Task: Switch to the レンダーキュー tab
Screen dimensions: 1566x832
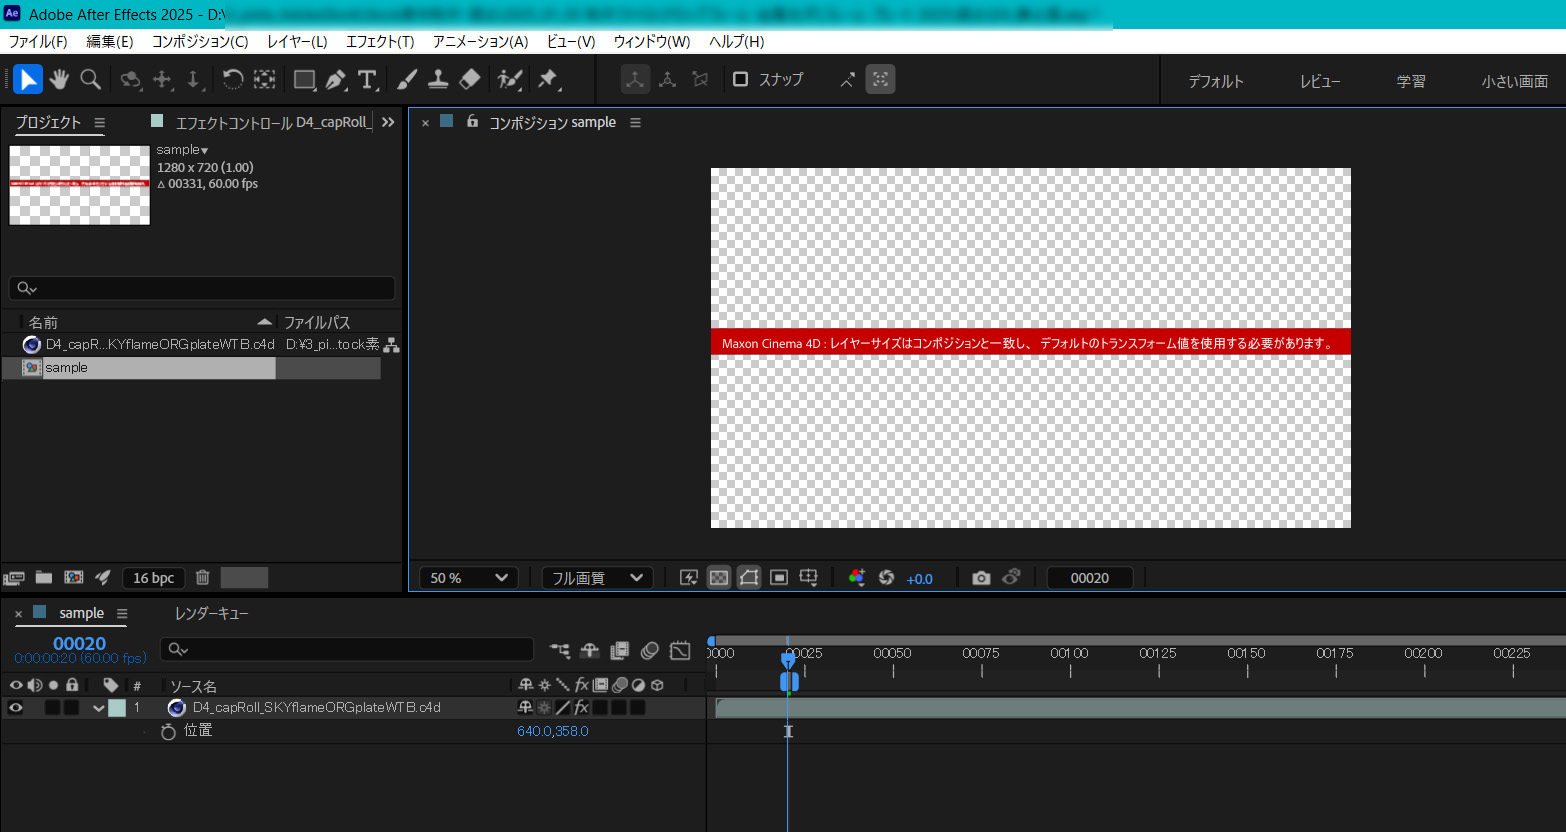Action: (211, 613)
